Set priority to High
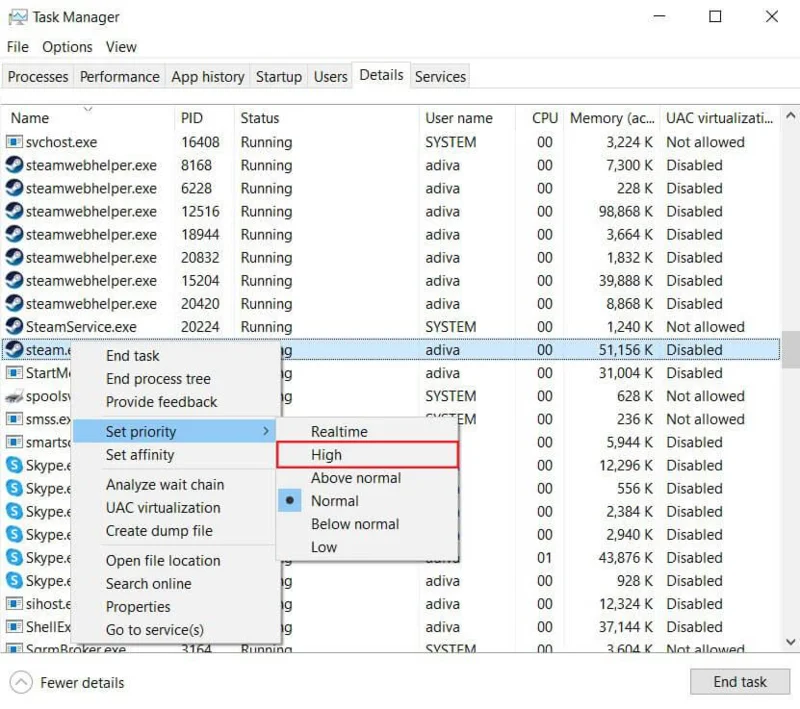Screen dimensions: 800x709 (367, 454)
